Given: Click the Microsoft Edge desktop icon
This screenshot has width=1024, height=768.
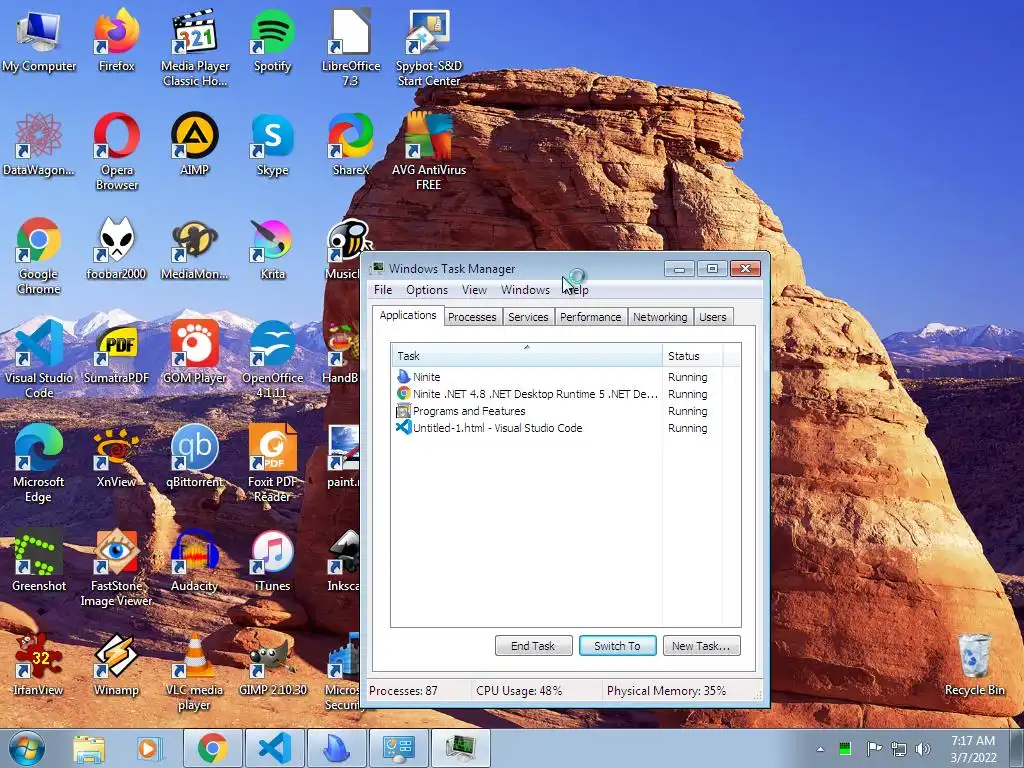Looking at the screenshot, I should (x=39, y=464).
